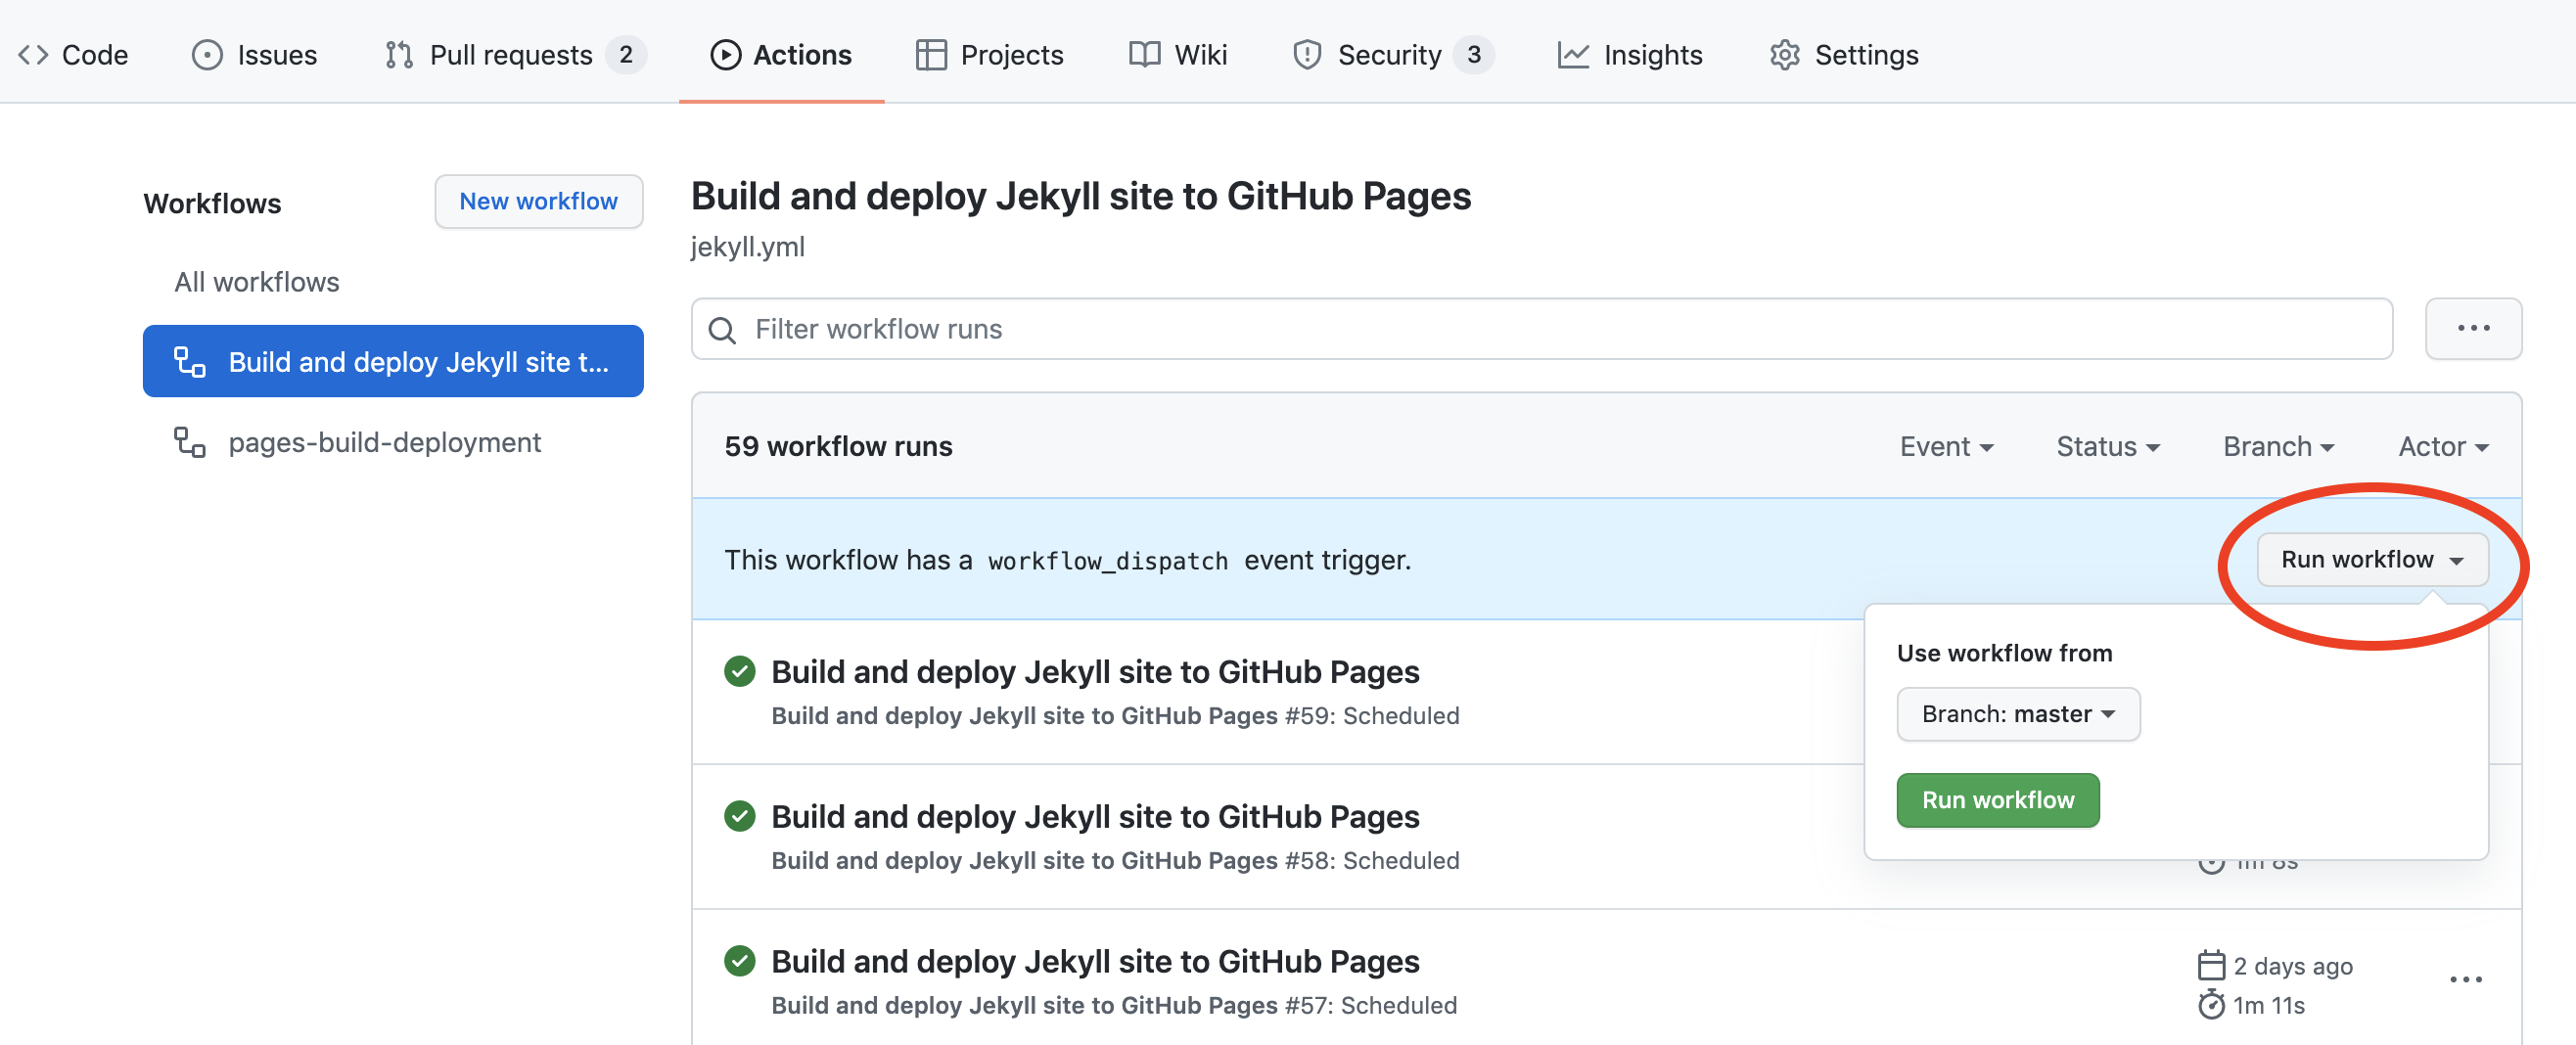Select the Actions tab
2576x1045 pixels.
pos(781,55)
